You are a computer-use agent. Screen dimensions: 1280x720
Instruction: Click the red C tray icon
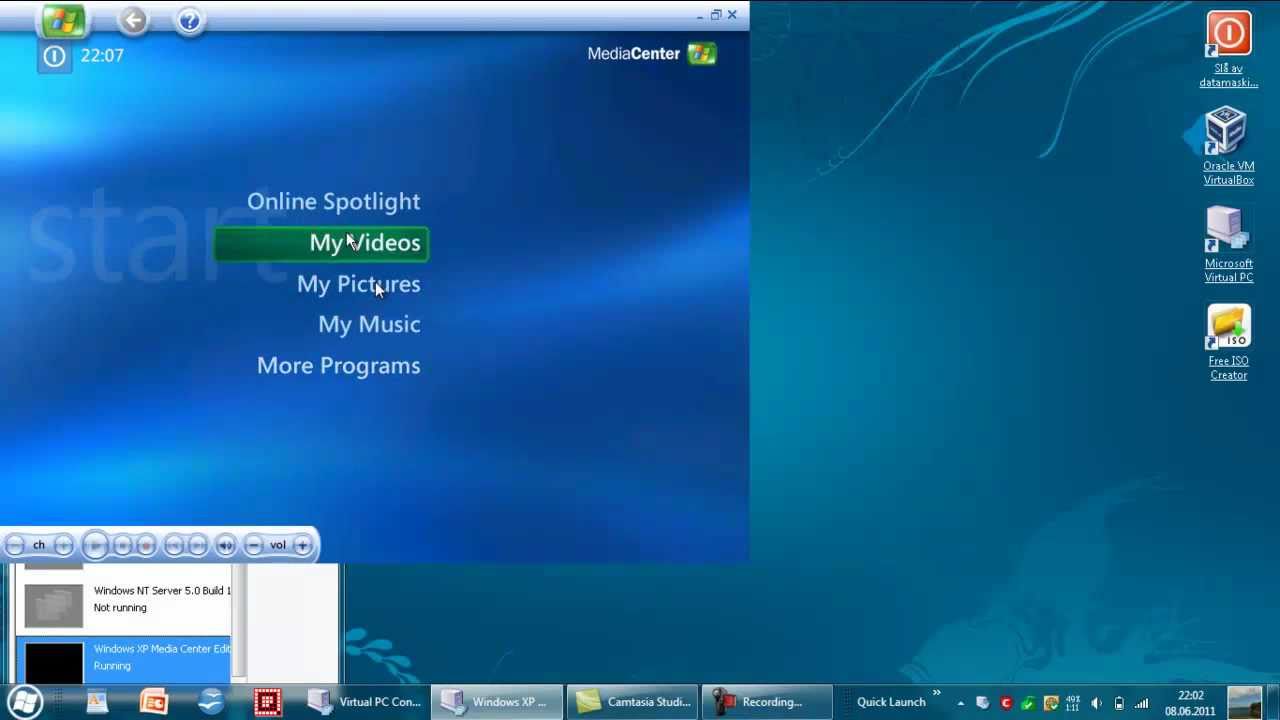click(1006, 703)
